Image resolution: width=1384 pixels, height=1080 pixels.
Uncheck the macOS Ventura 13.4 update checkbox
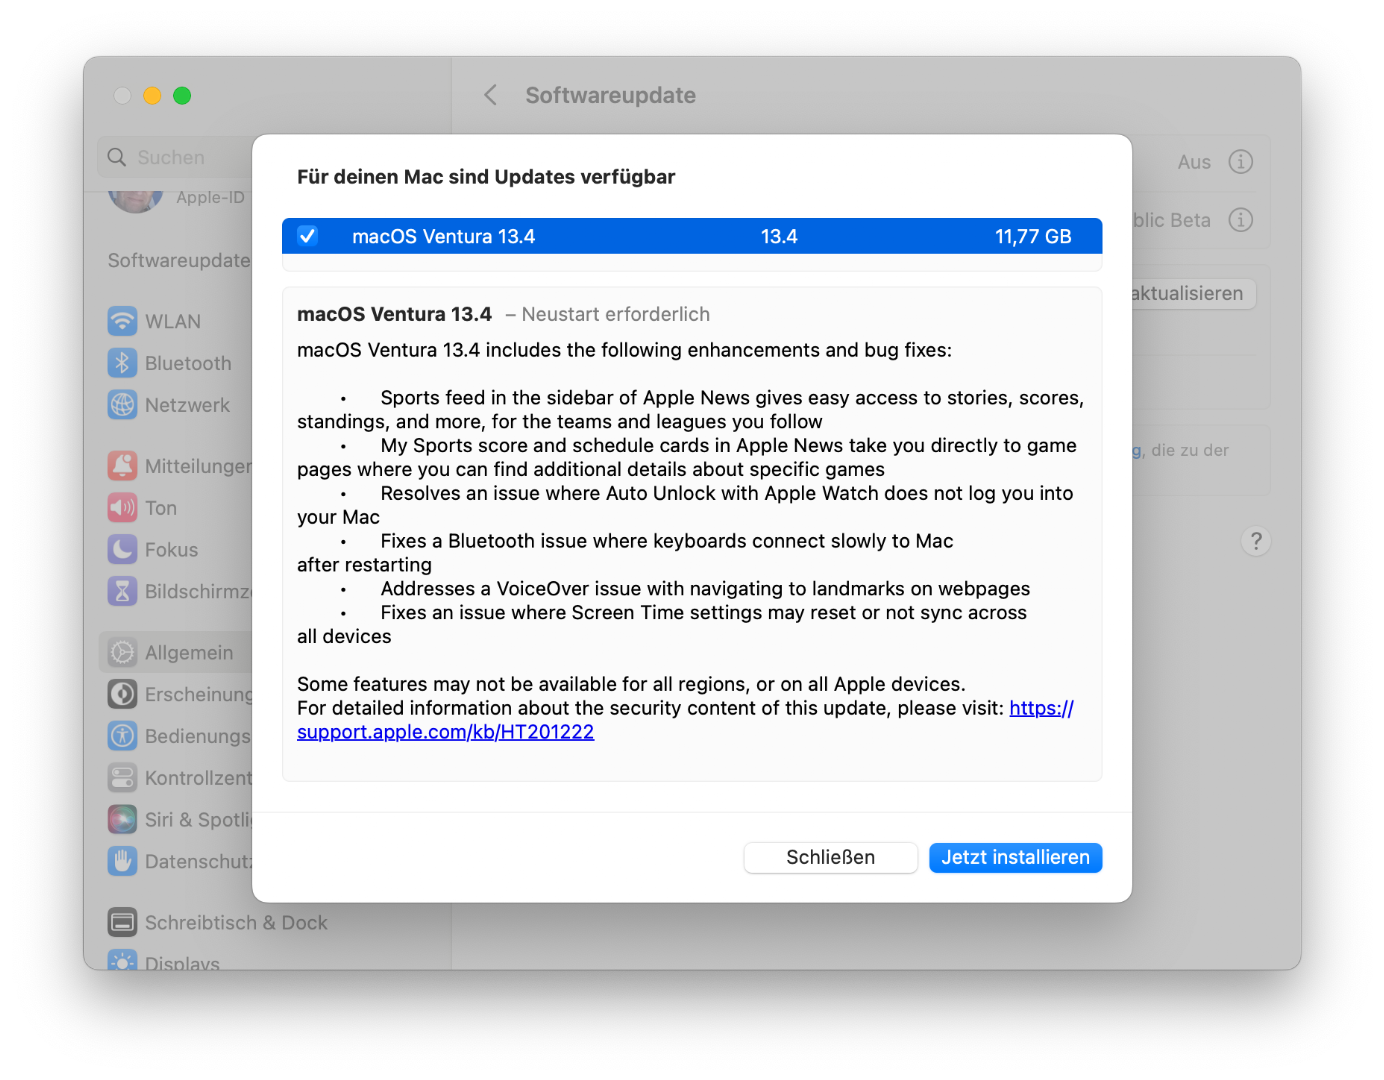click(308, 236)
